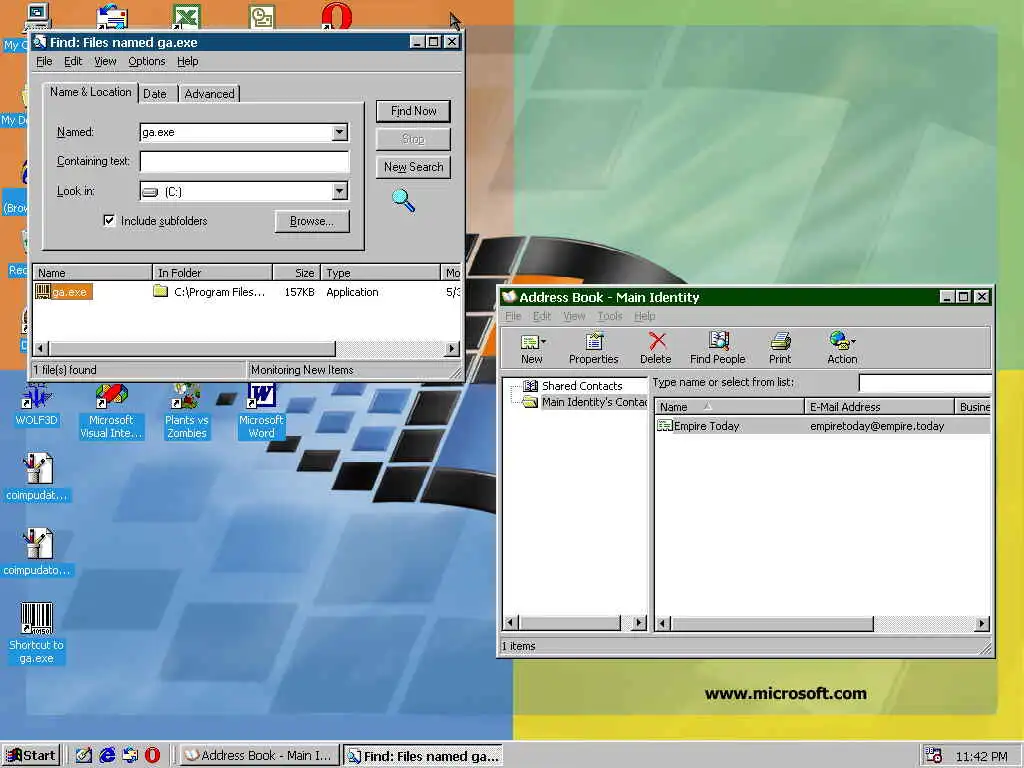Click the Excel desktop shortcut icon at top
This screenshot has width=1024, height=768.
pos(186,16)
